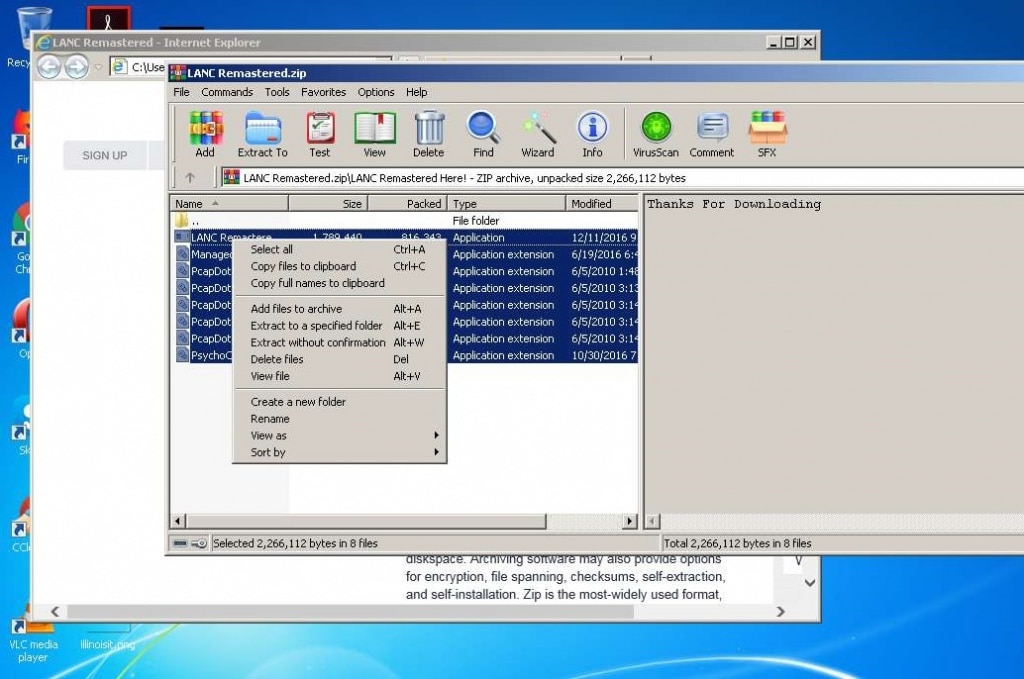Open VLC media player desktop shortcut
The height and width of the screenshot is (679, 1024).
(33, 635)
